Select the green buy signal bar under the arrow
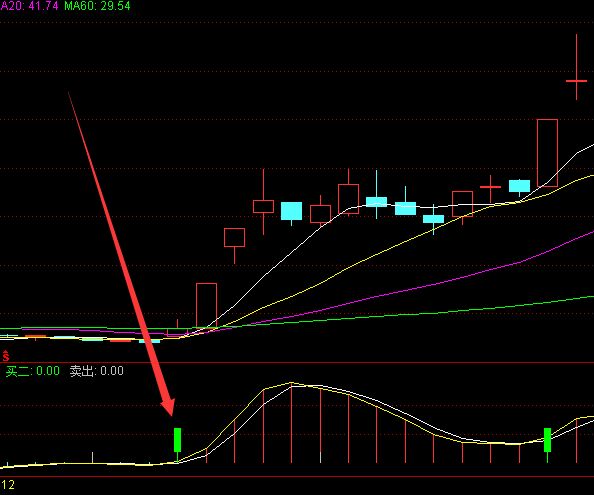The width and height of the screenshot is (594, 495). [x=177, y=440]
